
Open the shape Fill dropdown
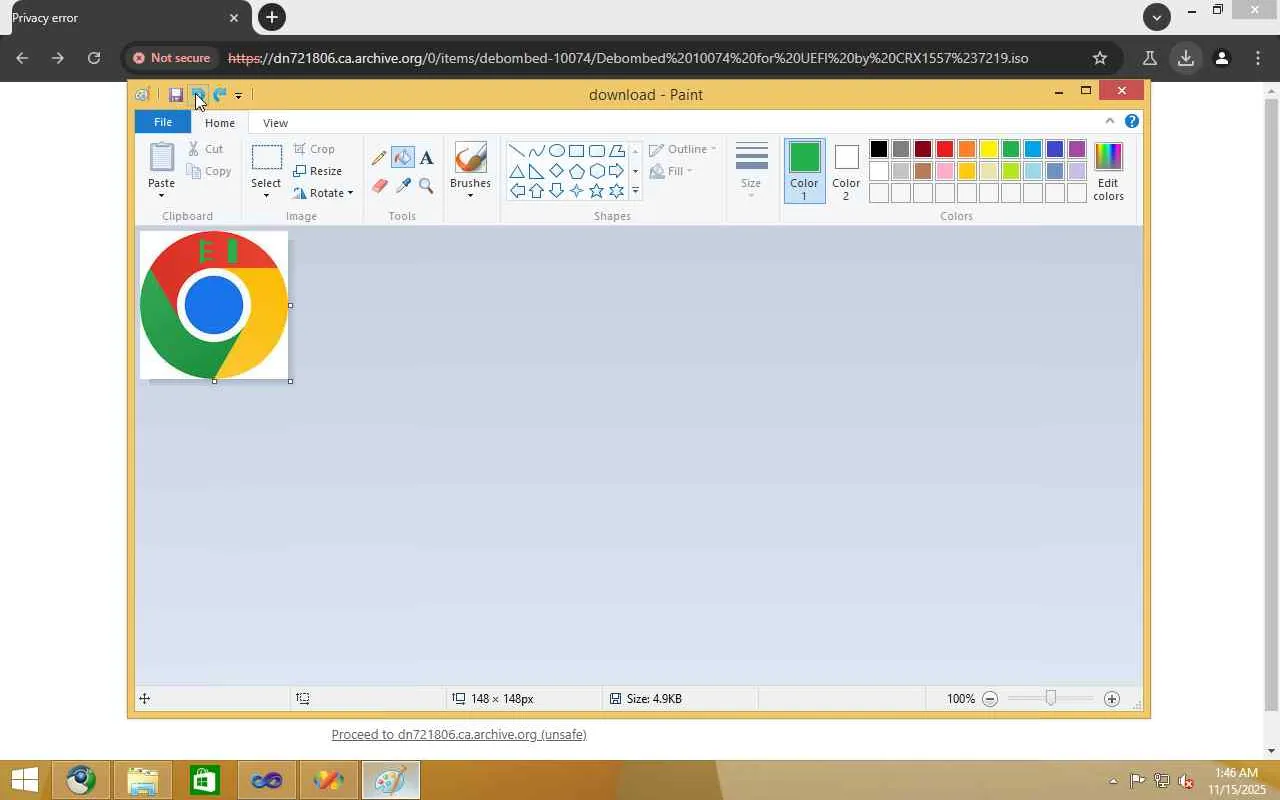(671, 171)
